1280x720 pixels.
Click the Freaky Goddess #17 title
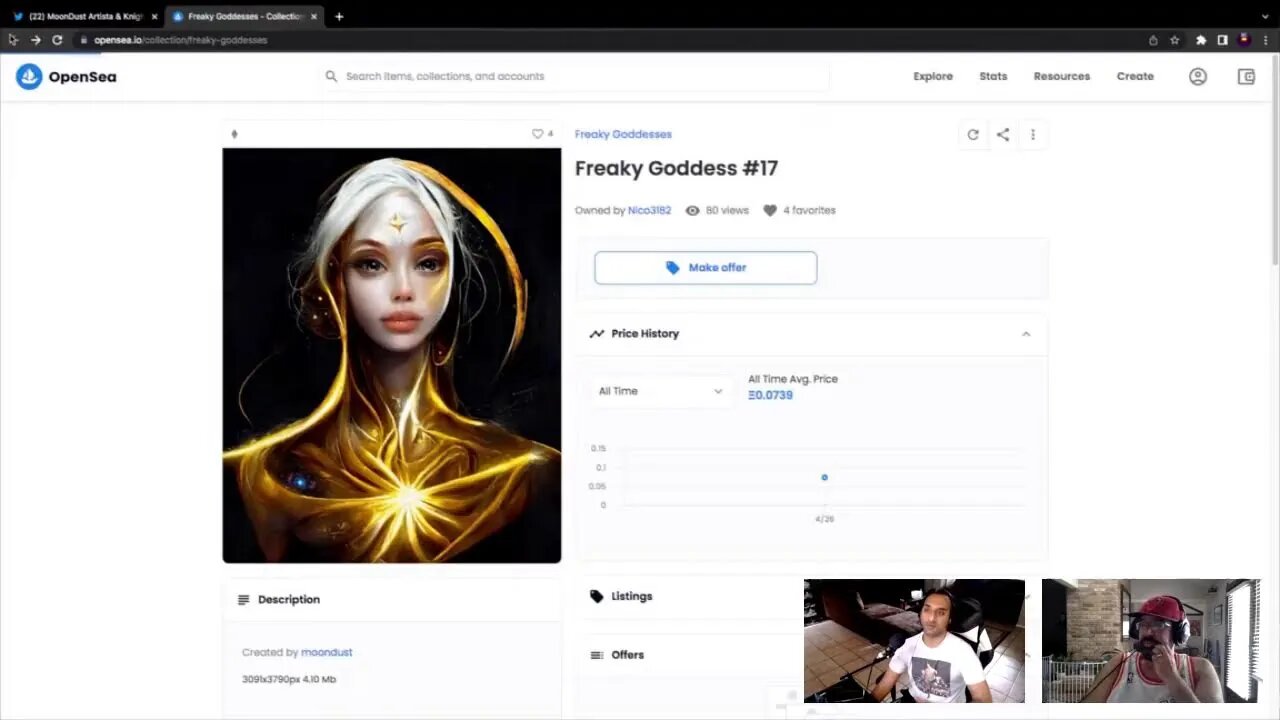(x=676, y=168)
